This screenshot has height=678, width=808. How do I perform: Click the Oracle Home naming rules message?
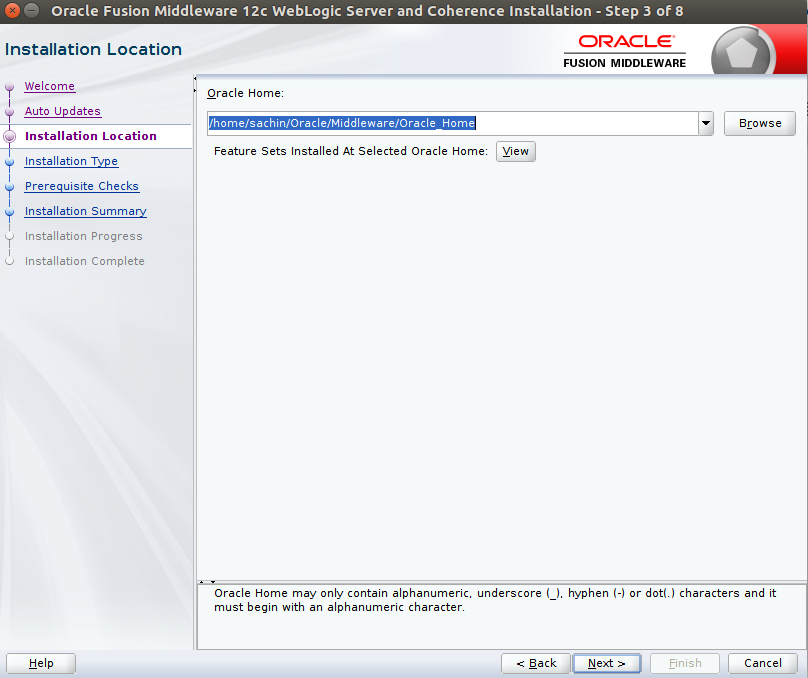(x=495, y=600)
